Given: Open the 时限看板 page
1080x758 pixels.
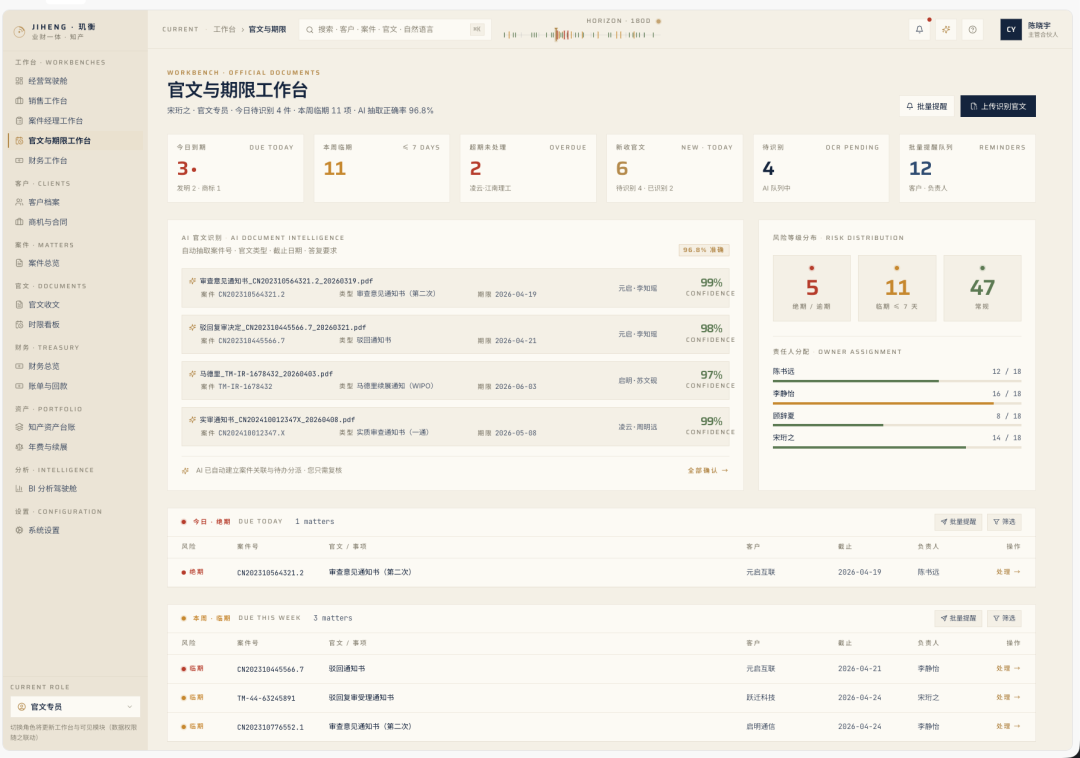Looking at the screenshot, I should 74,324.
